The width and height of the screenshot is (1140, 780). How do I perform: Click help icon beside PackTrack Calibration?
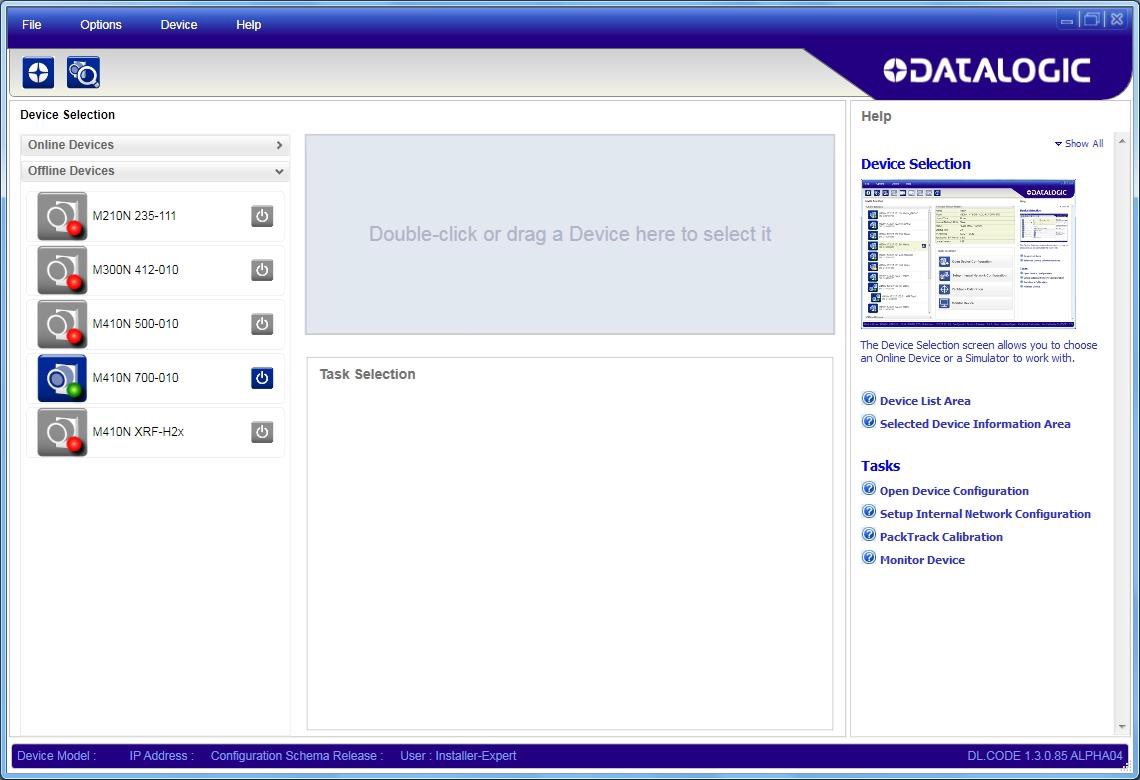[869, 534]
